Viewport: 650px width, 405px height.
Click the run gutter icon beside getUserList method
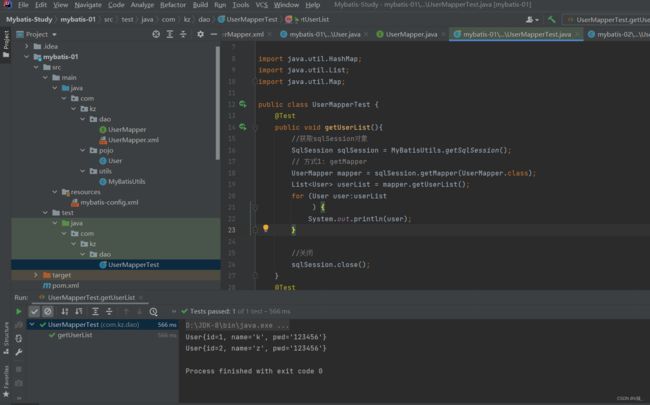243,127
